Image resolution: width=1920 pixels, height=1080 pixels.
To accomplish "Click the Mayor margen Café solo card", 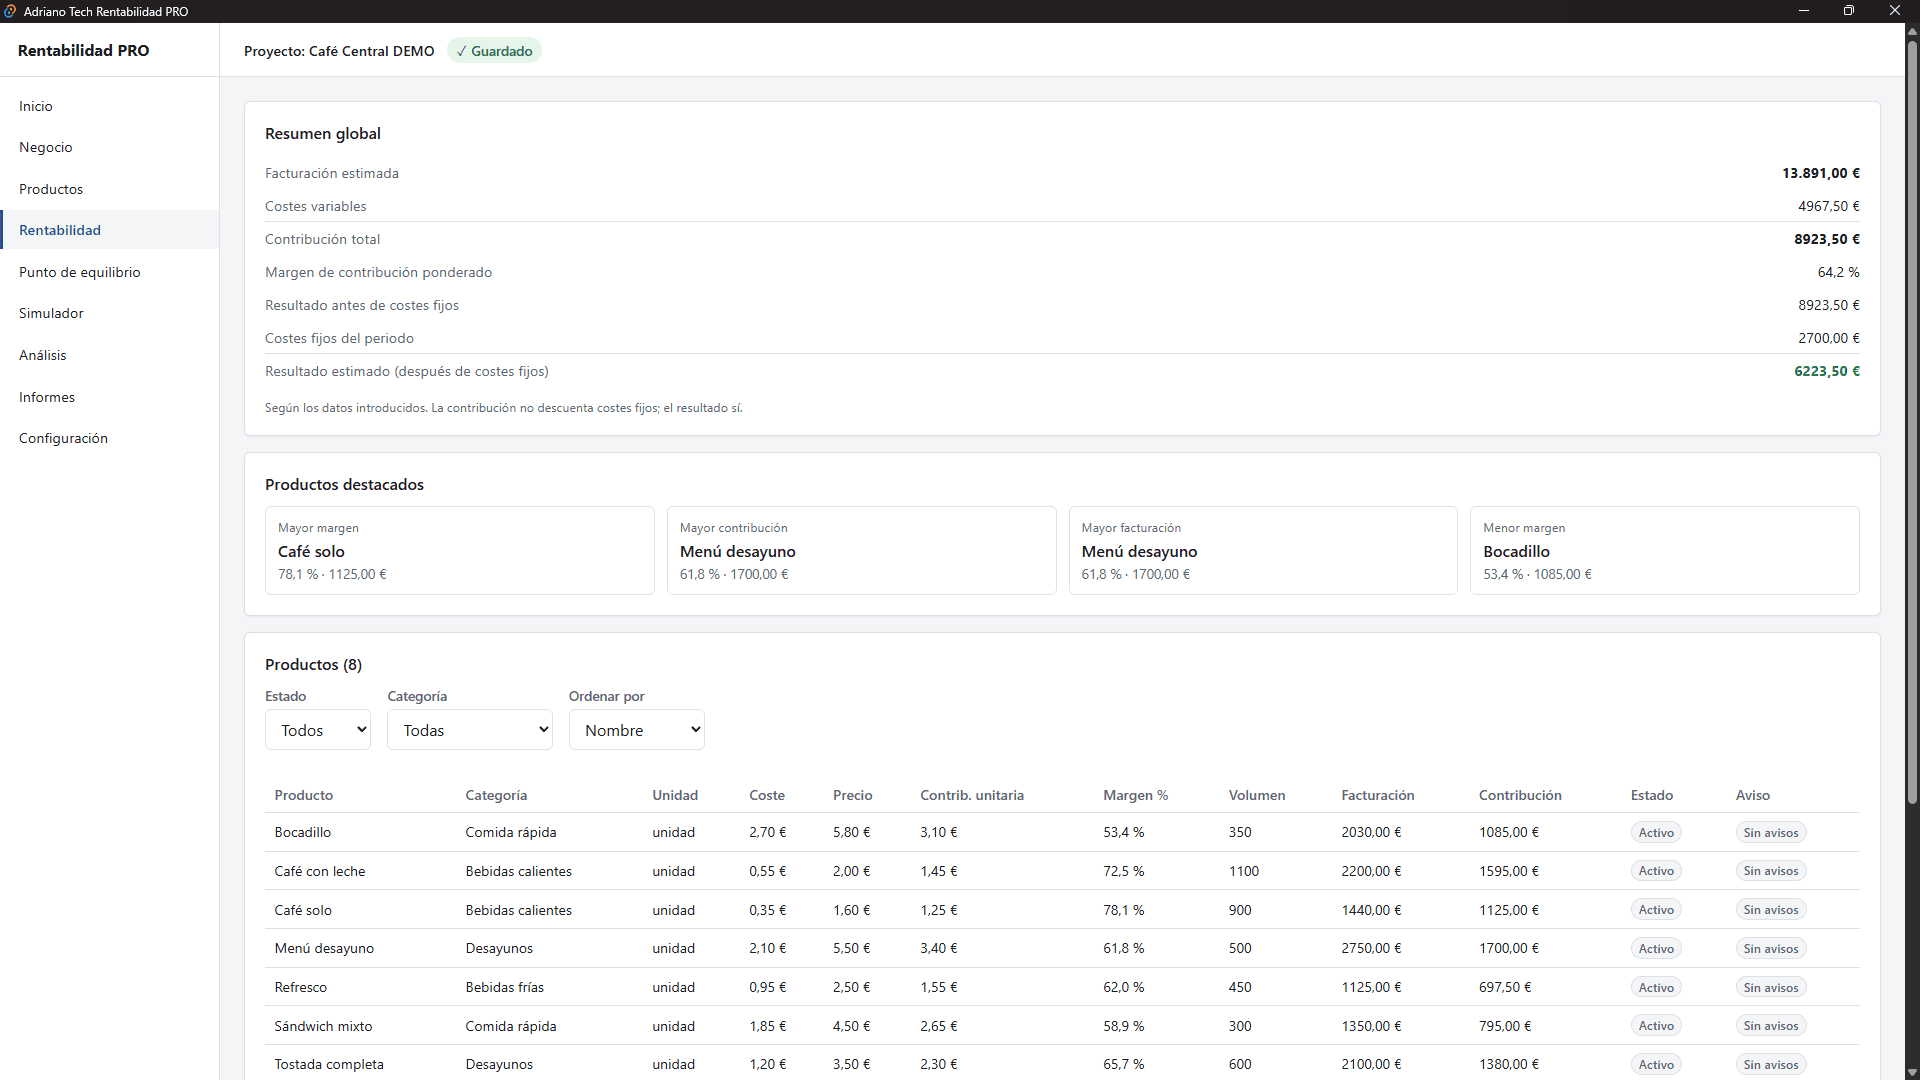I will click(460, 551).
